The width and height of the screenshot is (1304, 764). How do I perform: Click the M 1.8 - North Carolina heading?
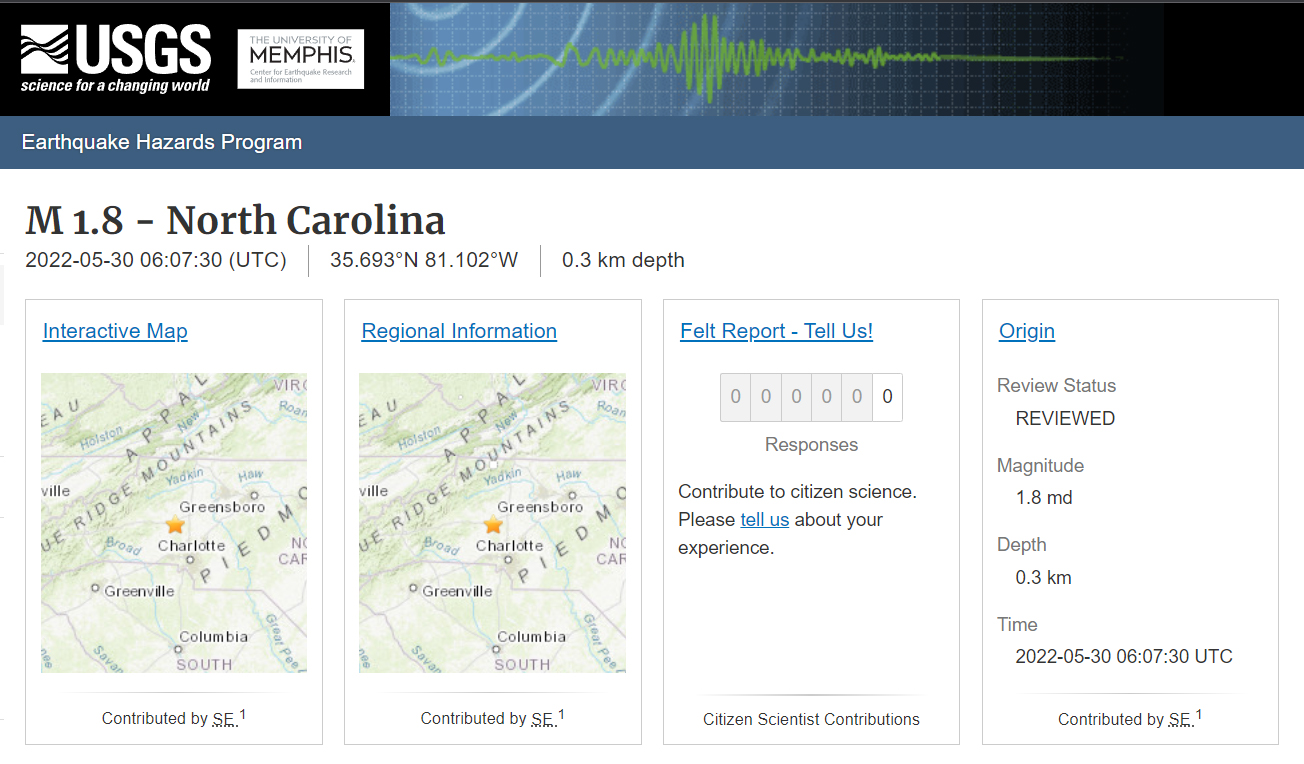click(x=235, y=220)
